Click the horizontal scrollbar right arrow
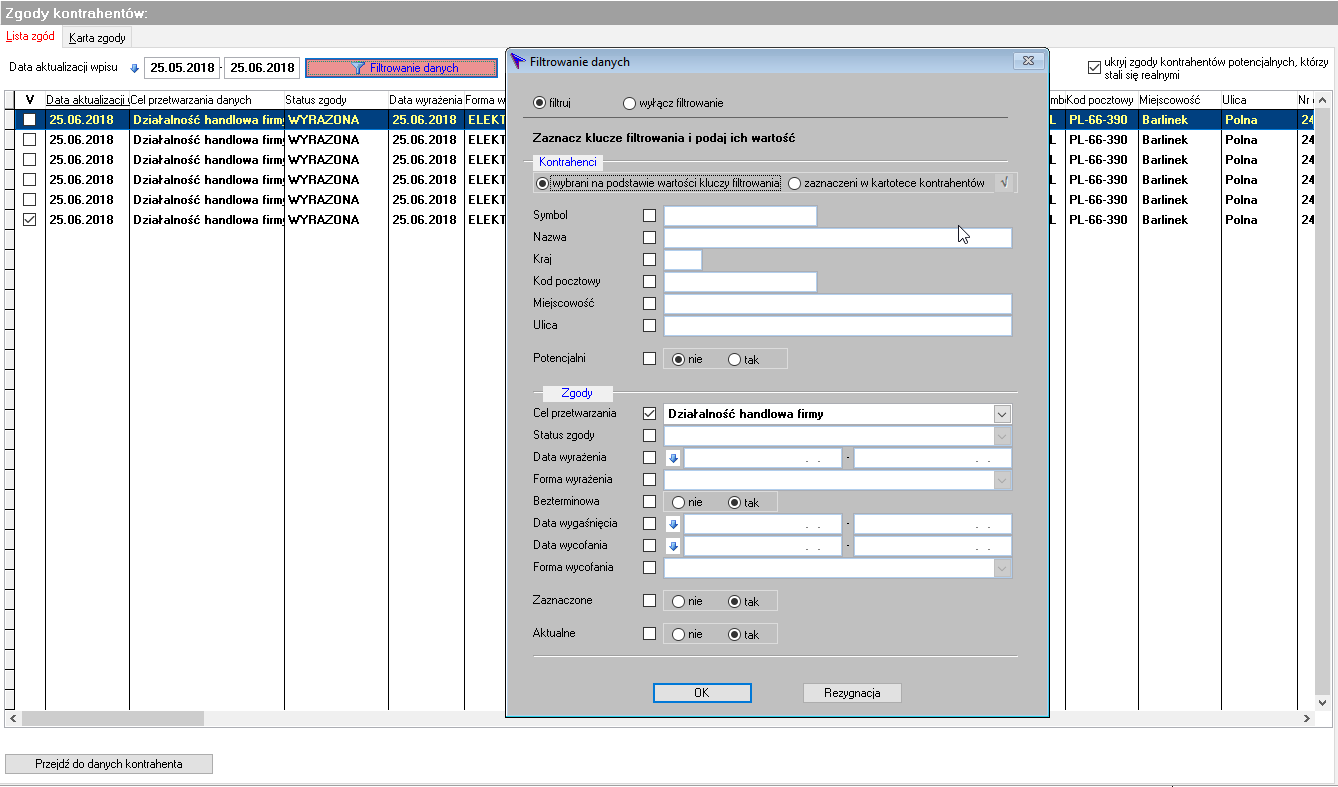 (1306, 718)
